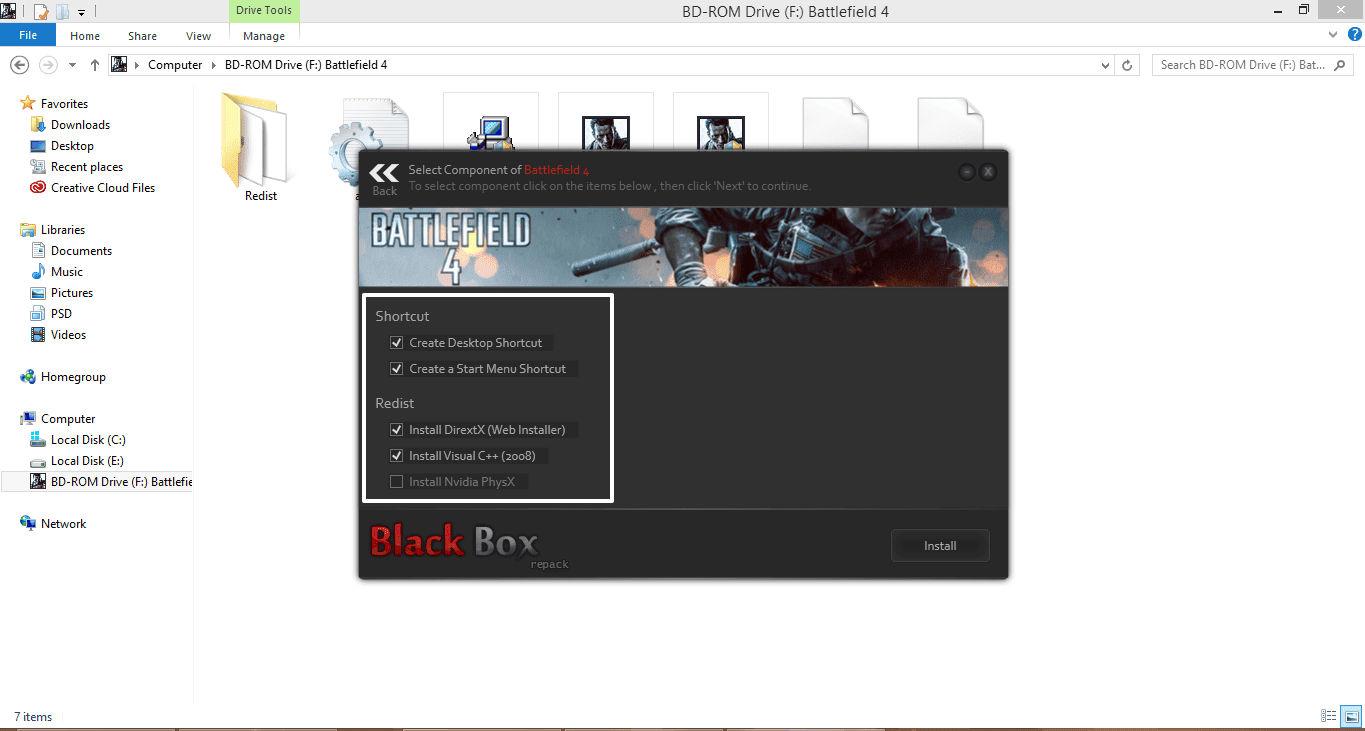
Task: Open the Music library
Action: point(67,272)
